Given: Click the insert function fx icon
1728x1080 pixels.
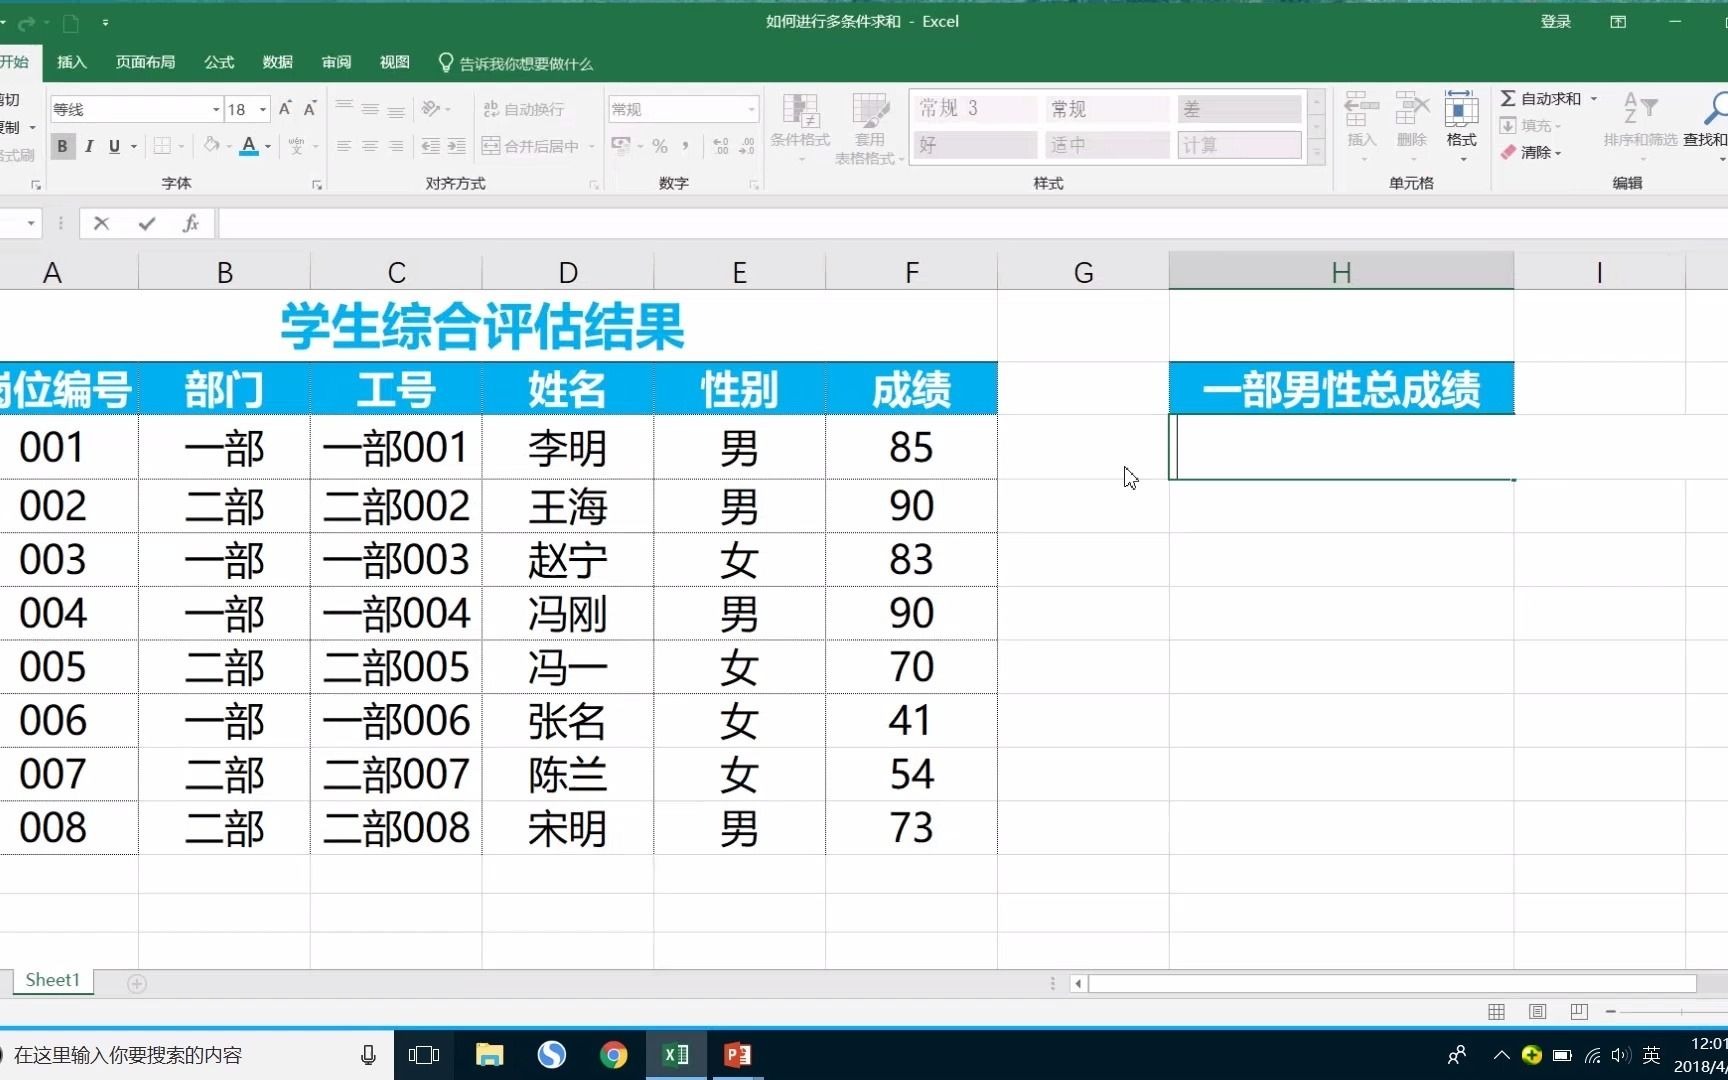Looking at the screenshot, I should [x=190, y=223].
